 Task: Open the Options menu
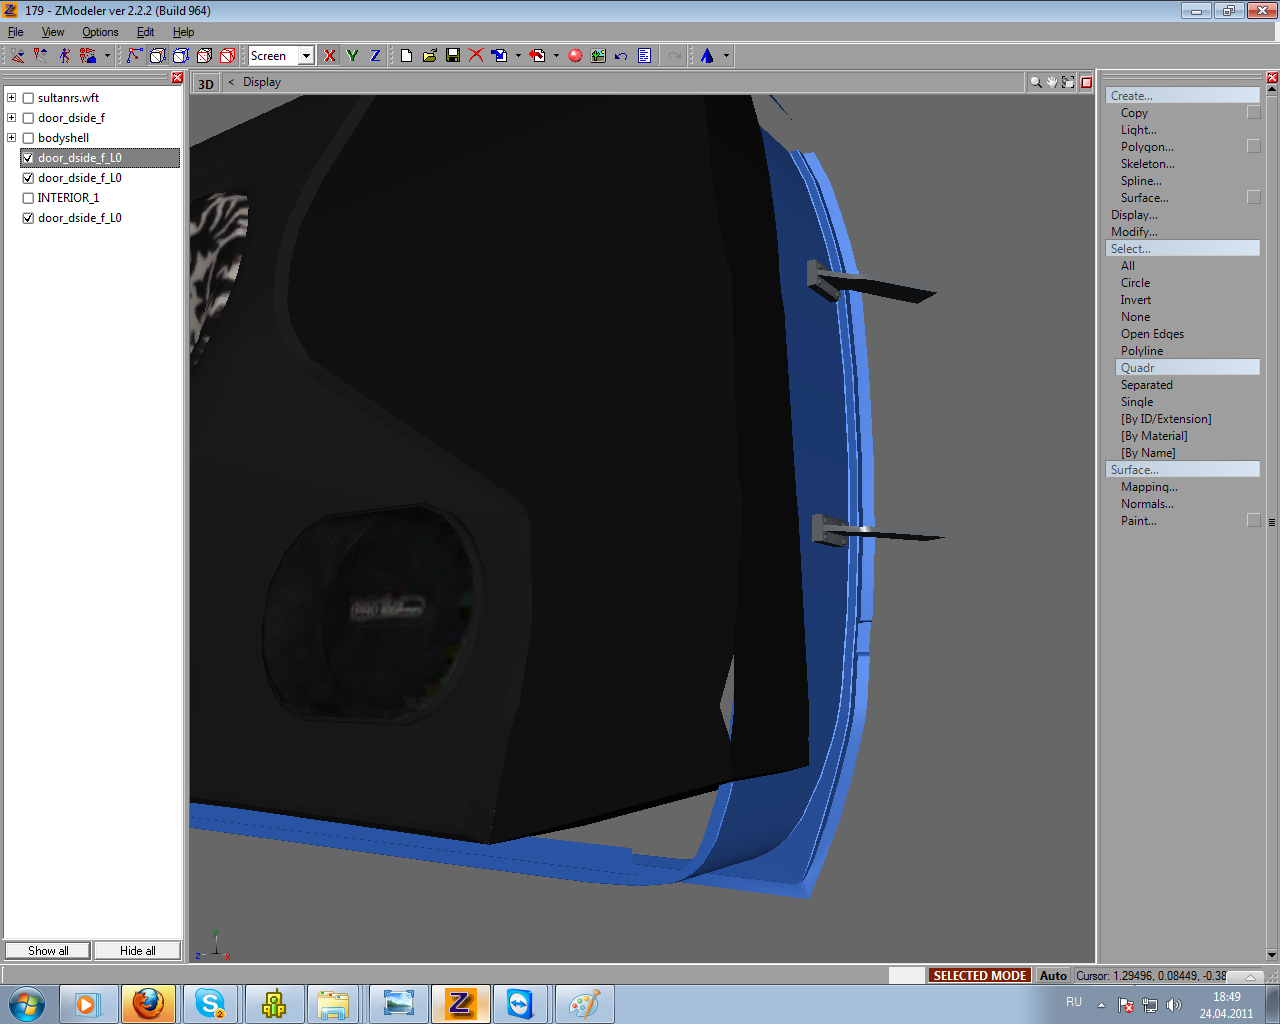pos(100,32)
